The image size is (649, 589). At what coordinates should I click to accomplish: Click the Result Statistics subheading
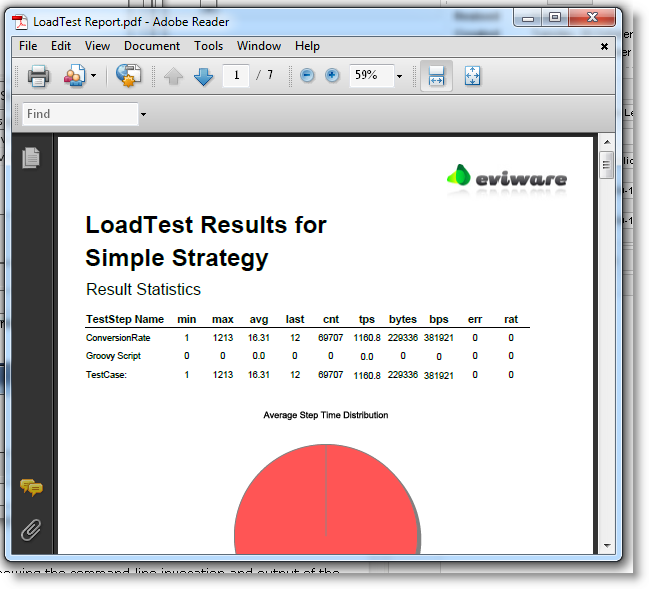coord(143,289)
